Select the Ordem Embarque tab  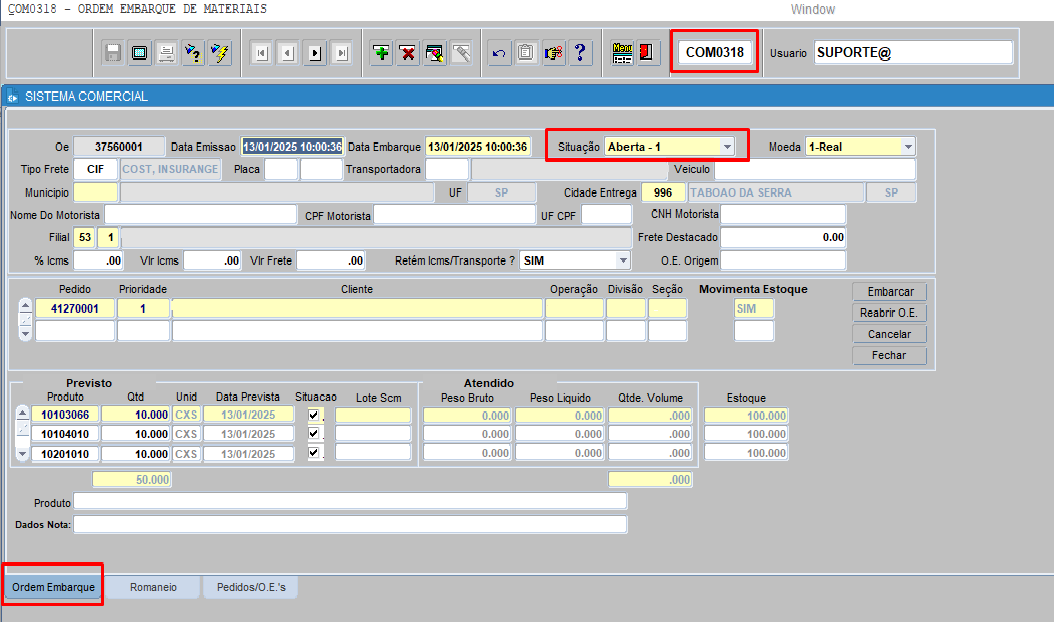tap(53, 587)
